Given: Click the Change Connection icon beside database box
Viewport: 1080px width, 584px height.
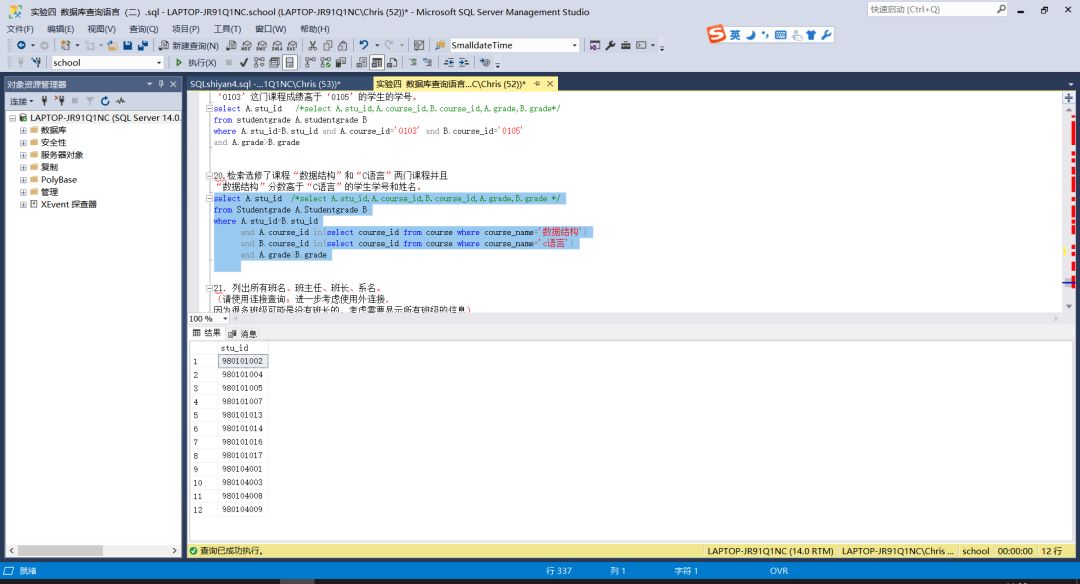Looking at the screenshot, I should point(36,63).
